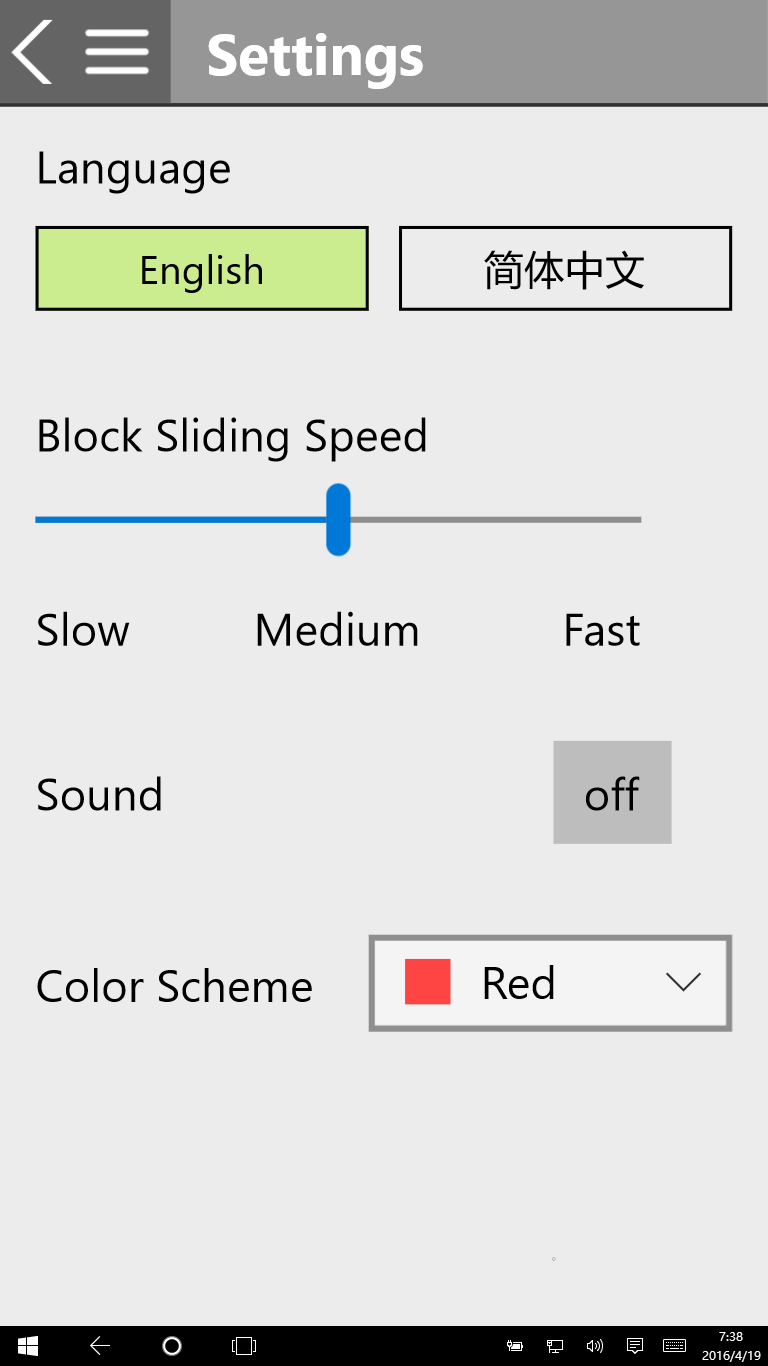The image size is (768, 1366).
Task: Expand the Color Scheme dropdown
Action: tap(550, 983)
